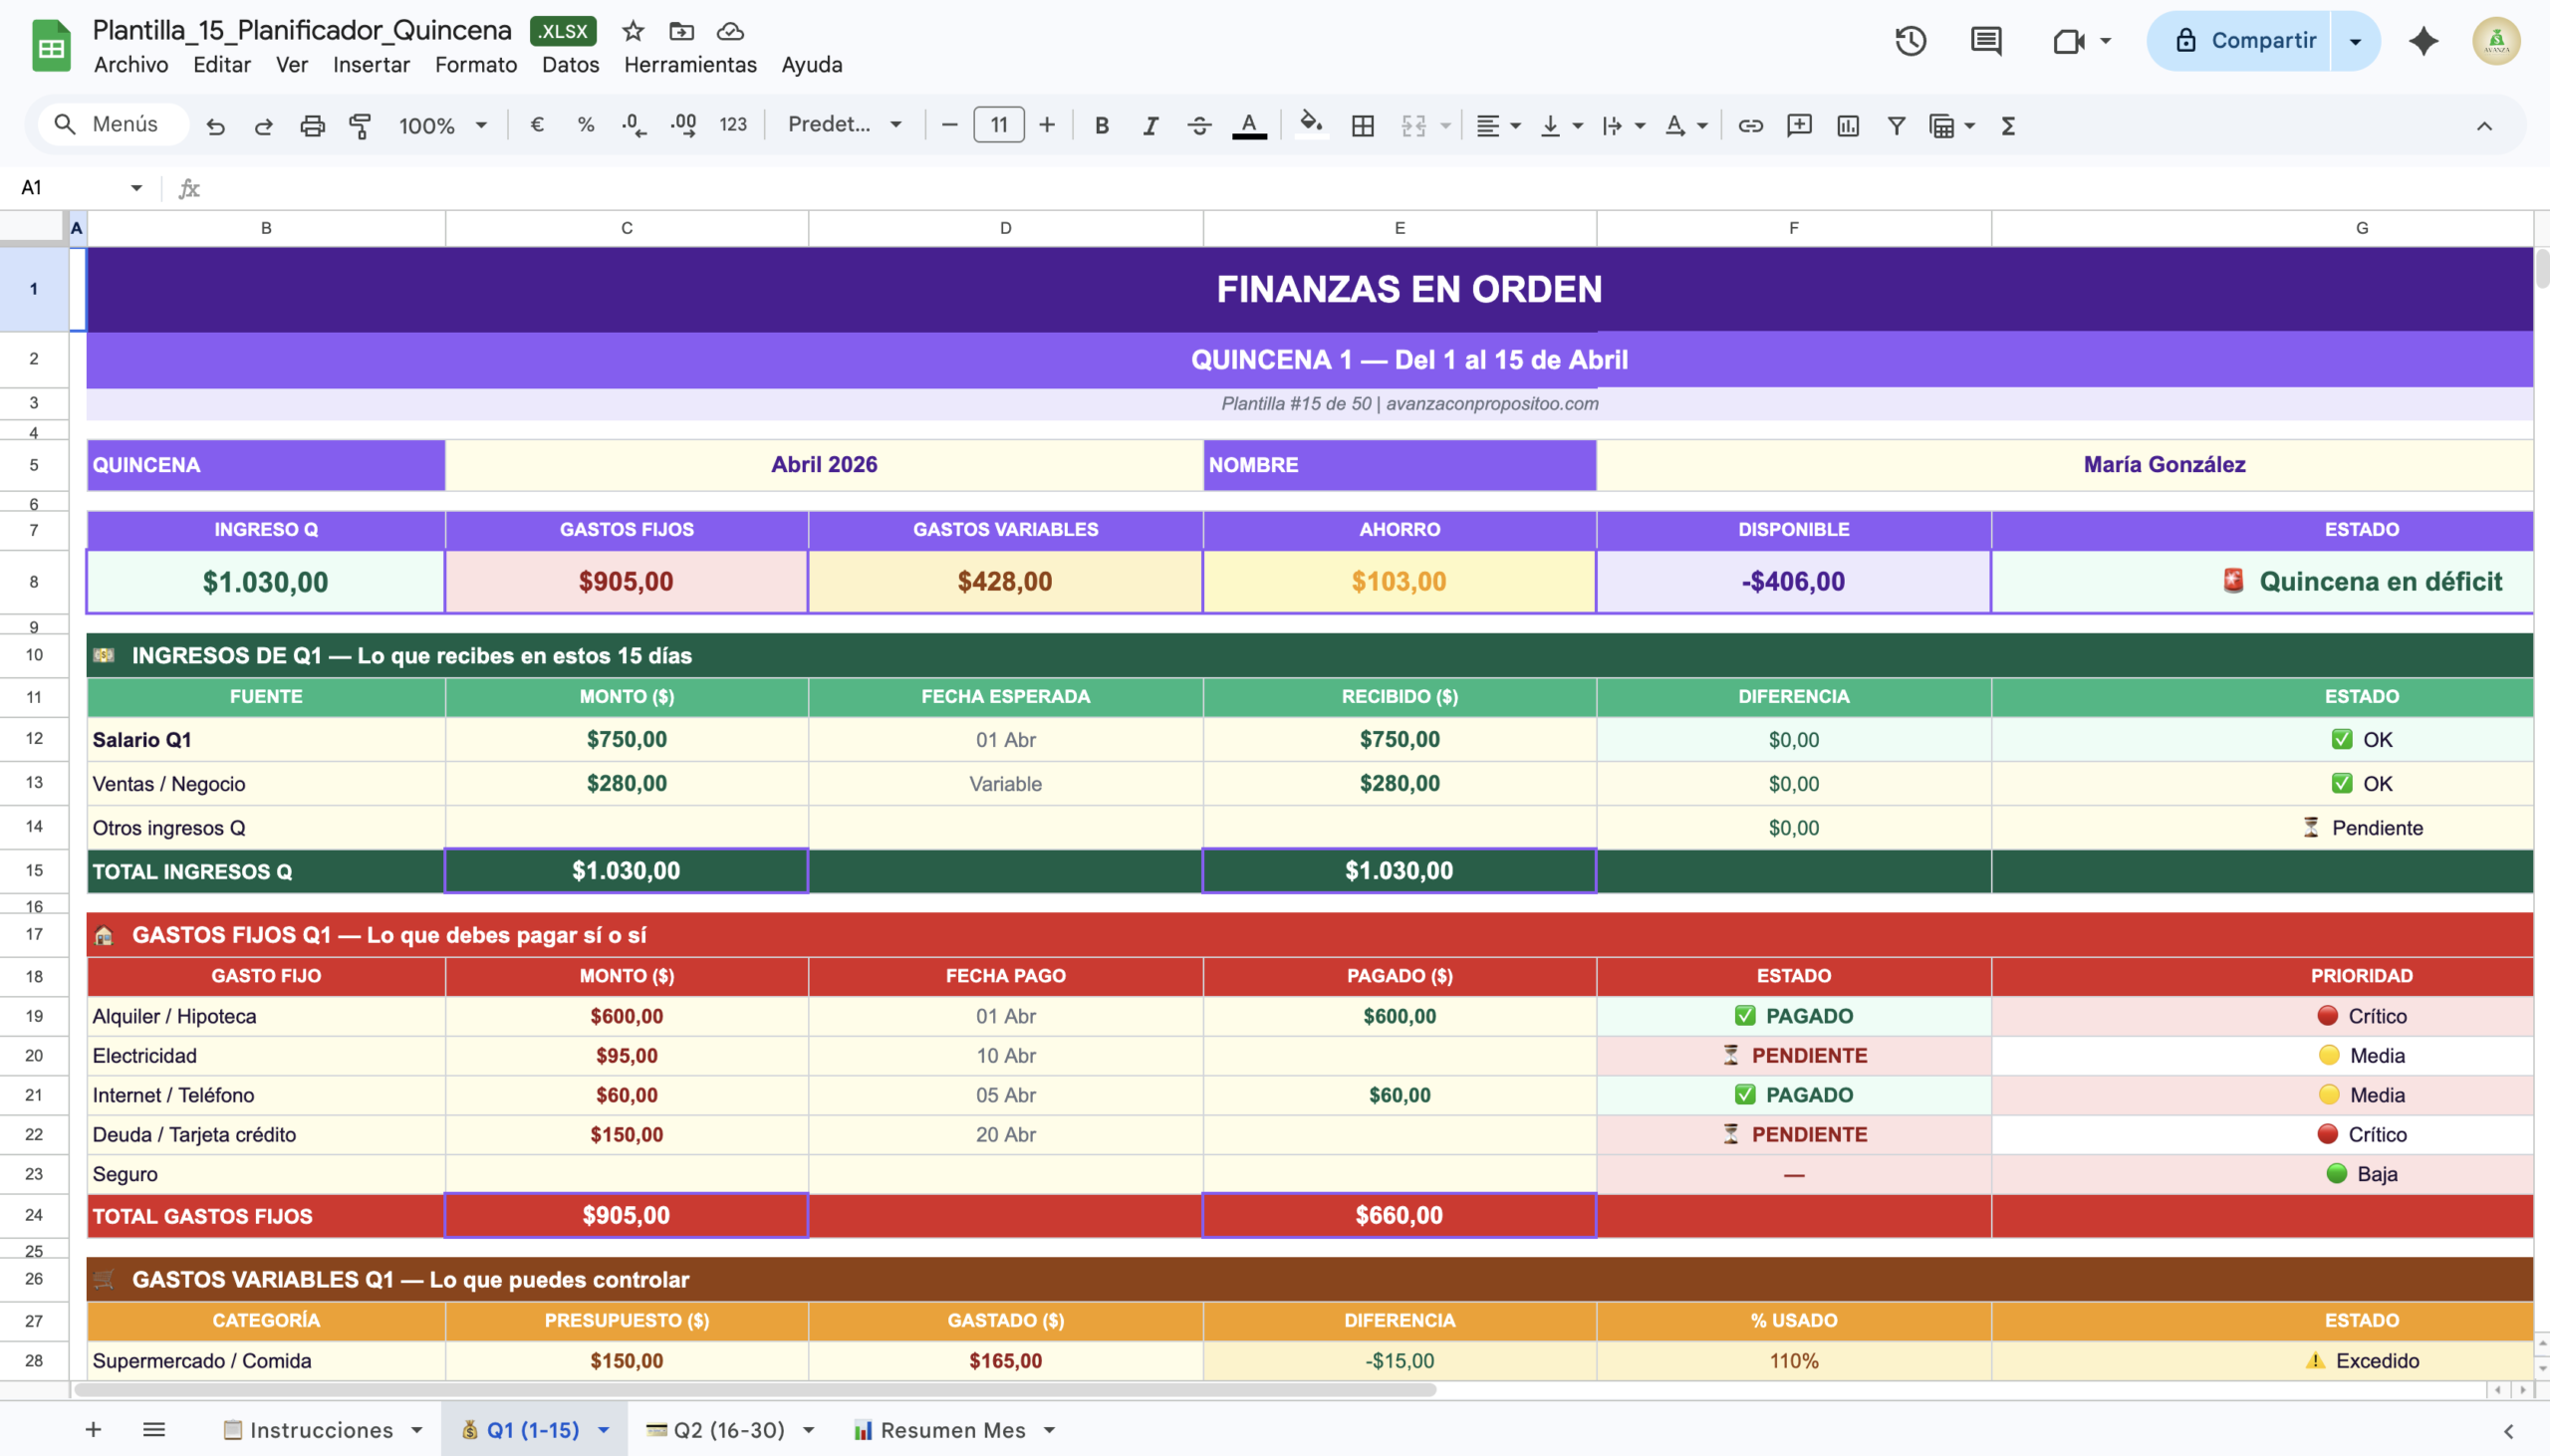Switch to the Resumen Mes sheet tab
This screenshot has width=2550, height=1456.
pyautogui.click(x=951, y=1430)
